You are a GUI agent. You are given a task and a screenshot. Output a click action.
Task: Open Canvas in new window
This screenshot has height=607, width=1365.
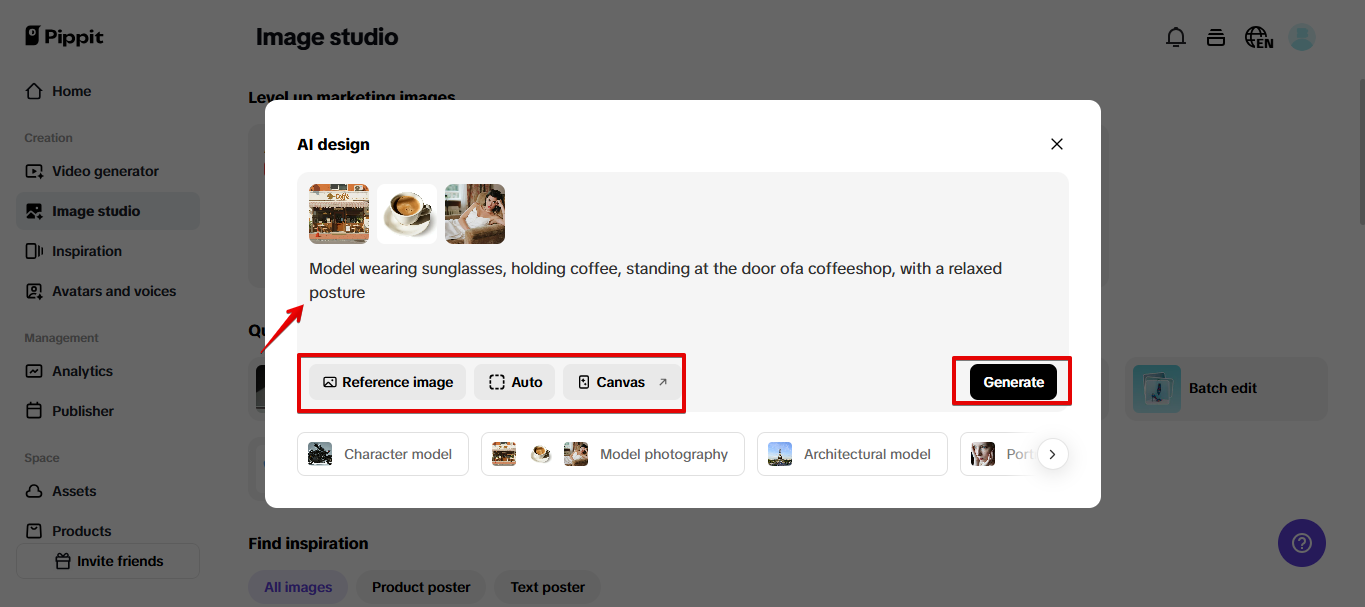coord(621,382)
